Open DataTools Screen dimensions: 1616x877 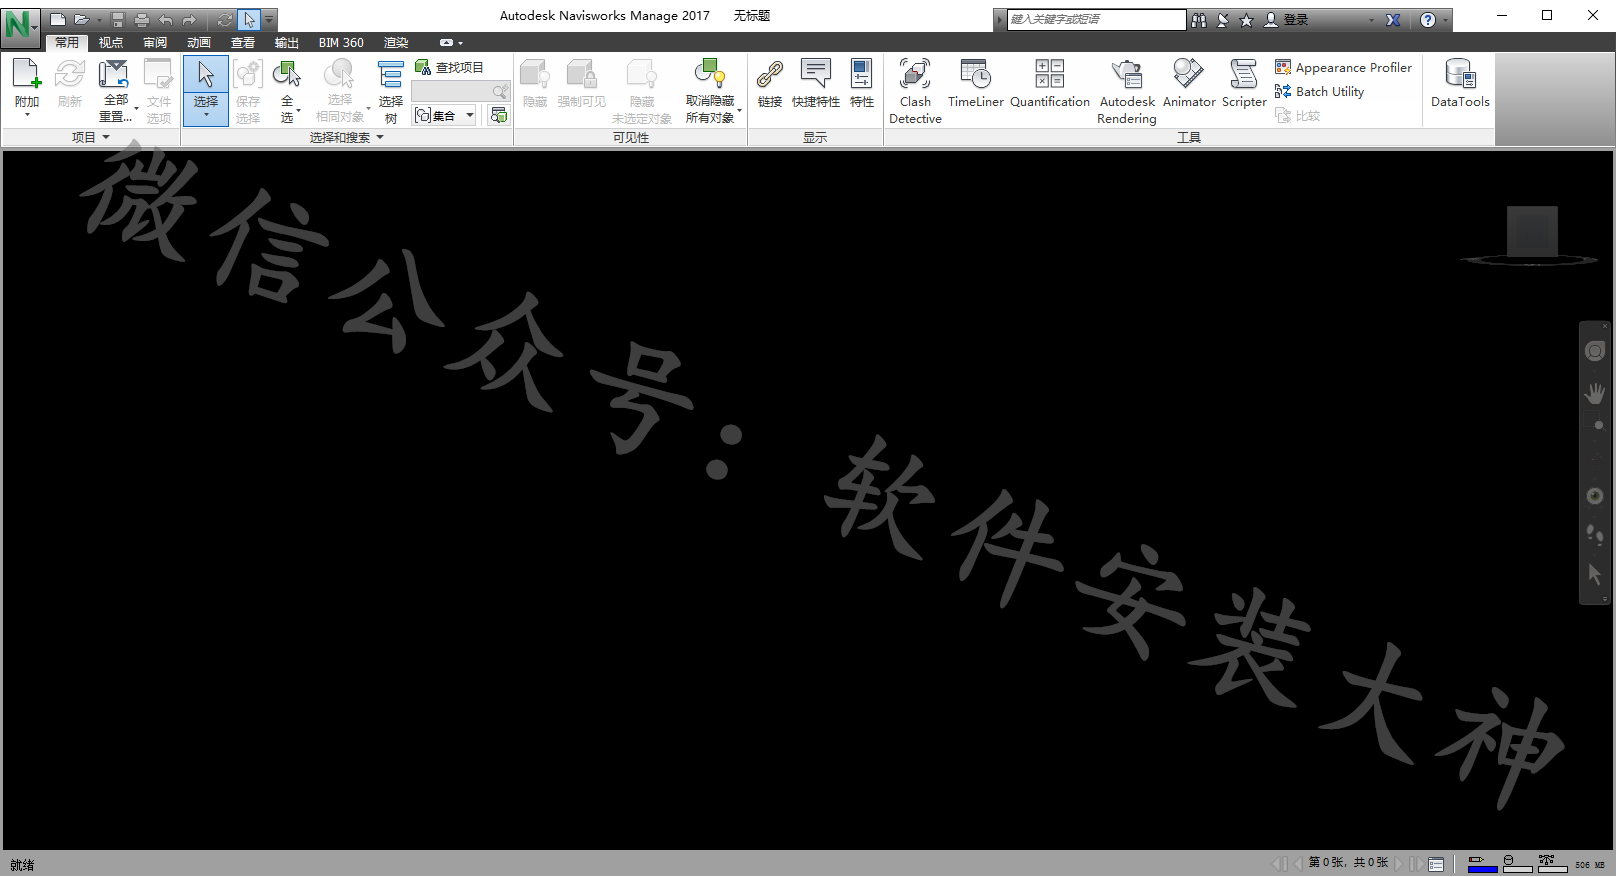(x=1460, y=84)
